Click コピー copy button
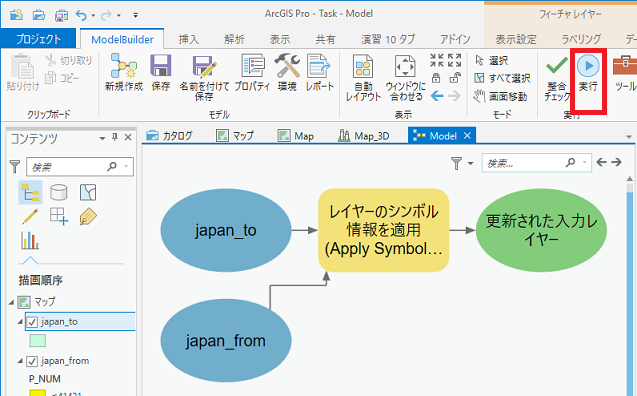Screen dimensions: 637x396 click(62, 78)
